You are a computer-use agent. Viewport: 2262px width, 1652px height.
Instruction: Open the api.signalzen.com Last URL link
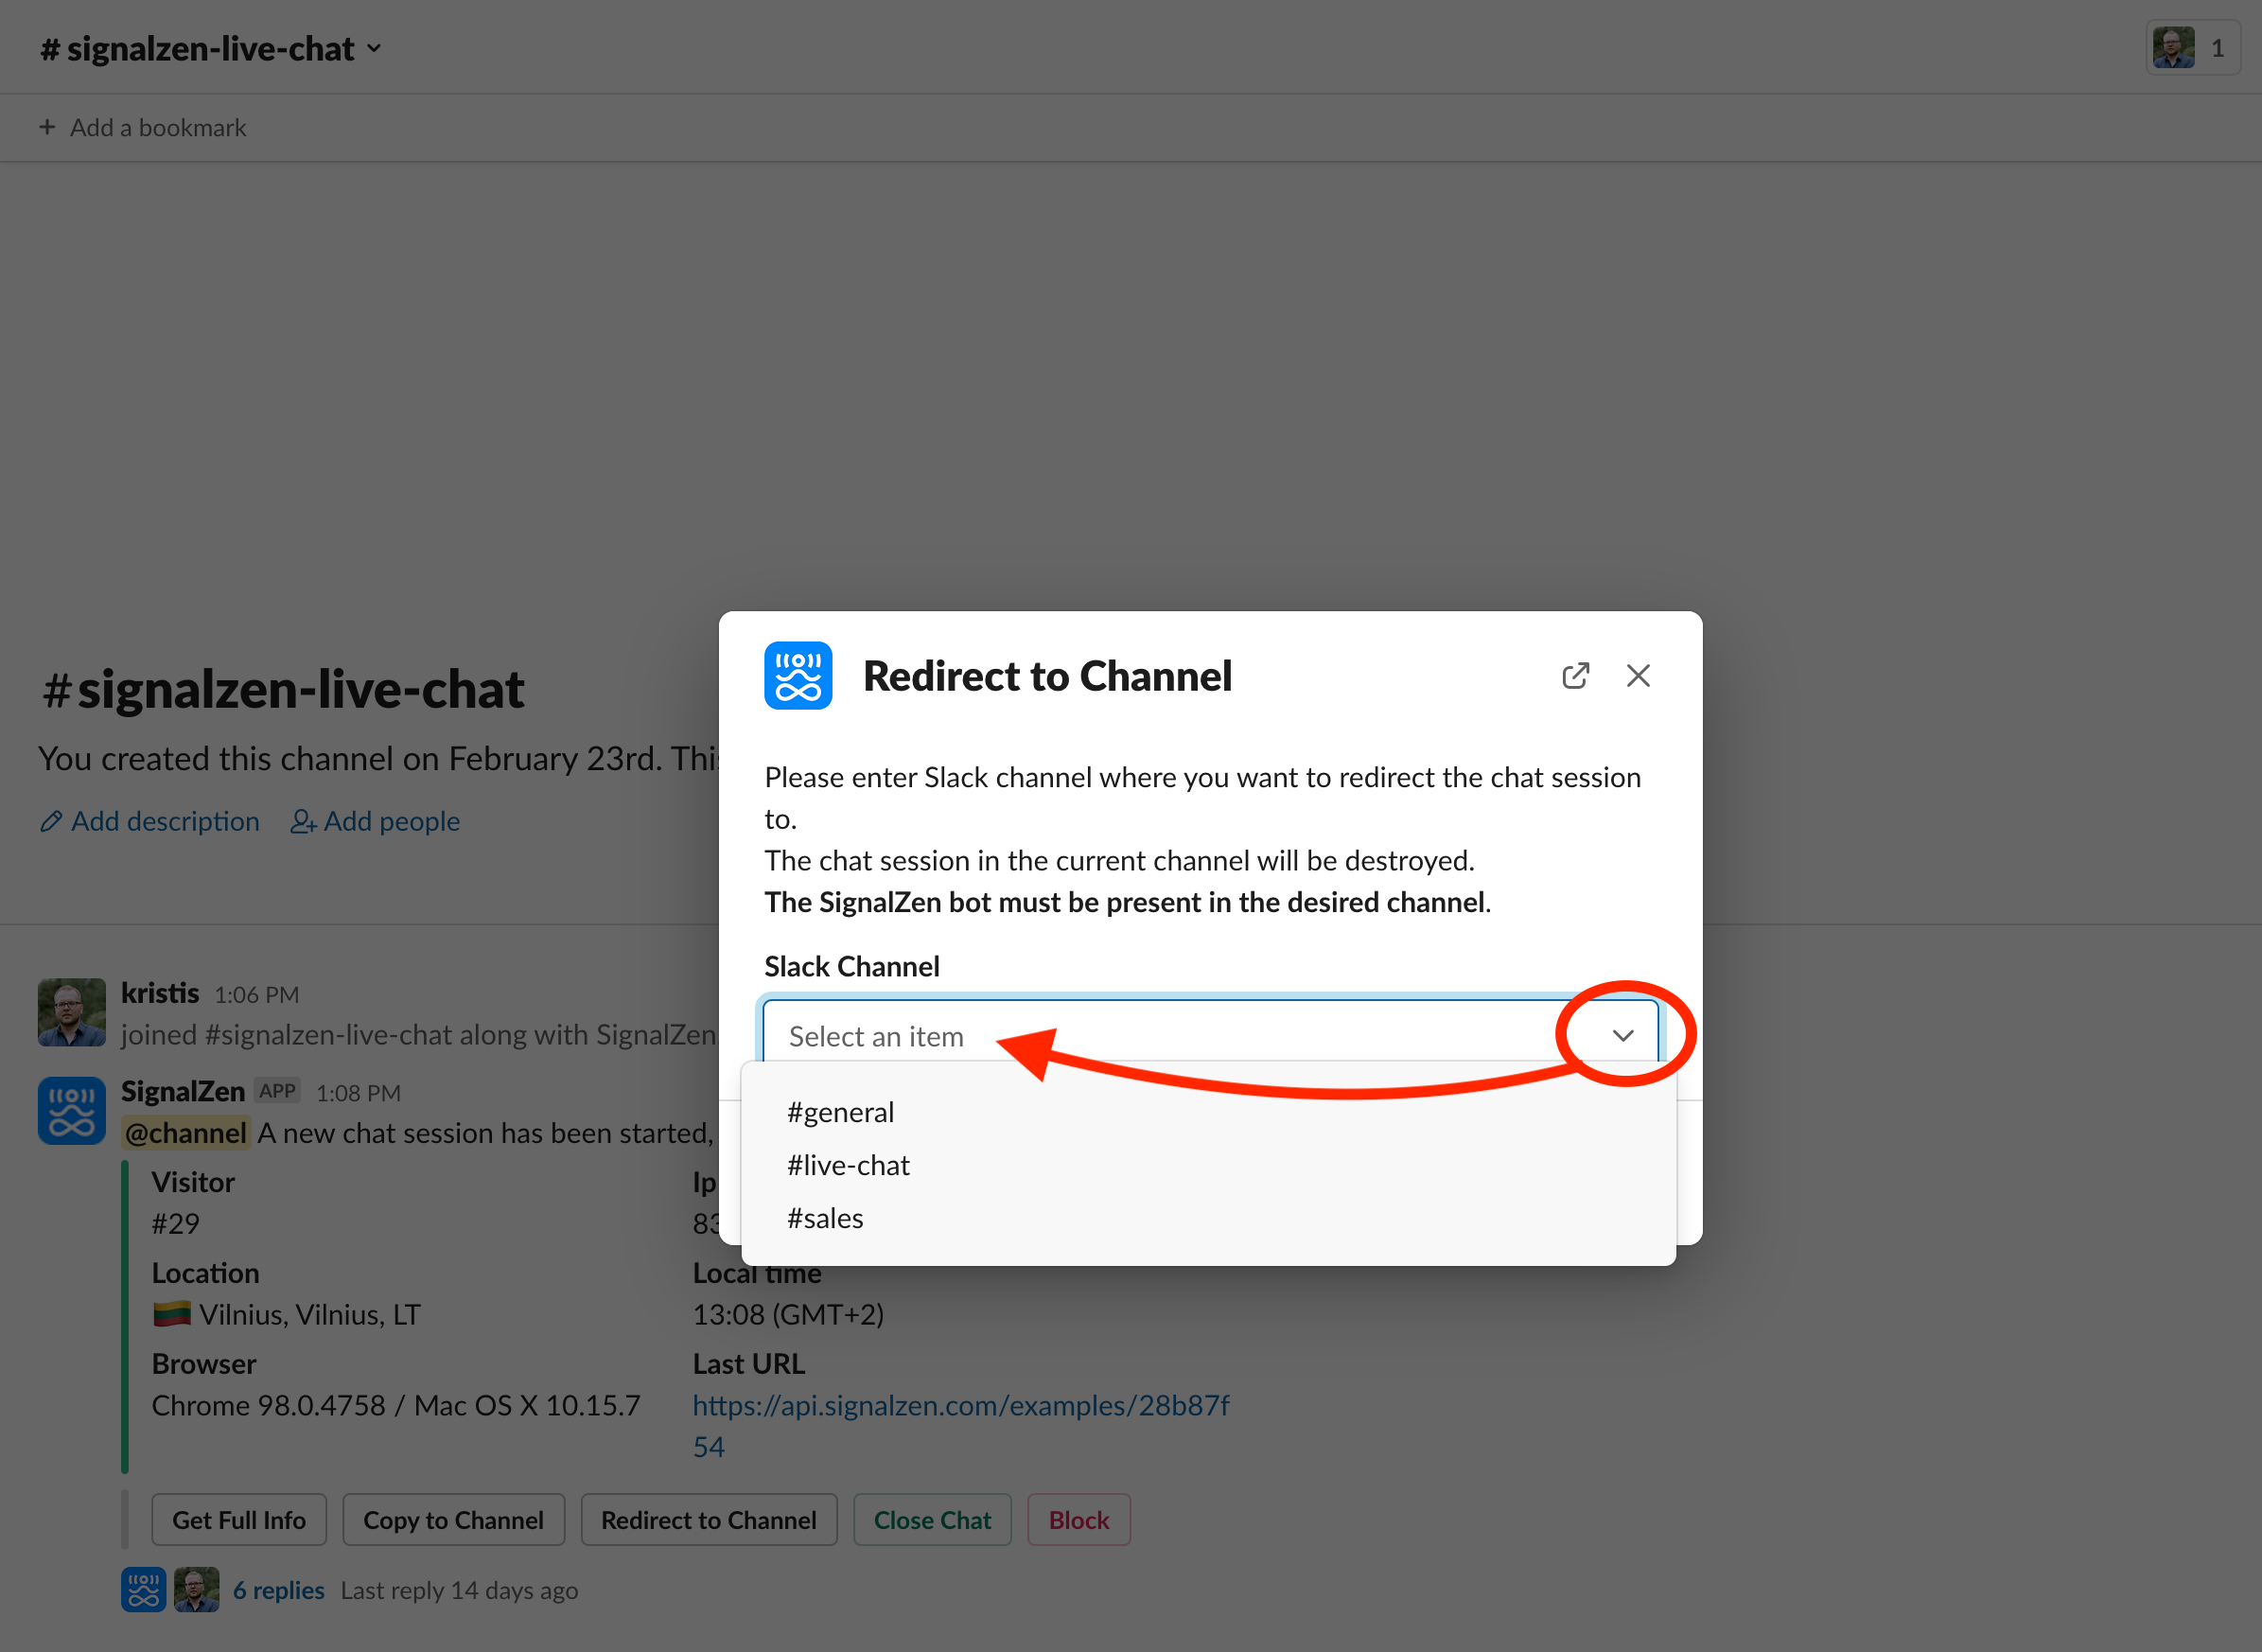point(960,1405)
